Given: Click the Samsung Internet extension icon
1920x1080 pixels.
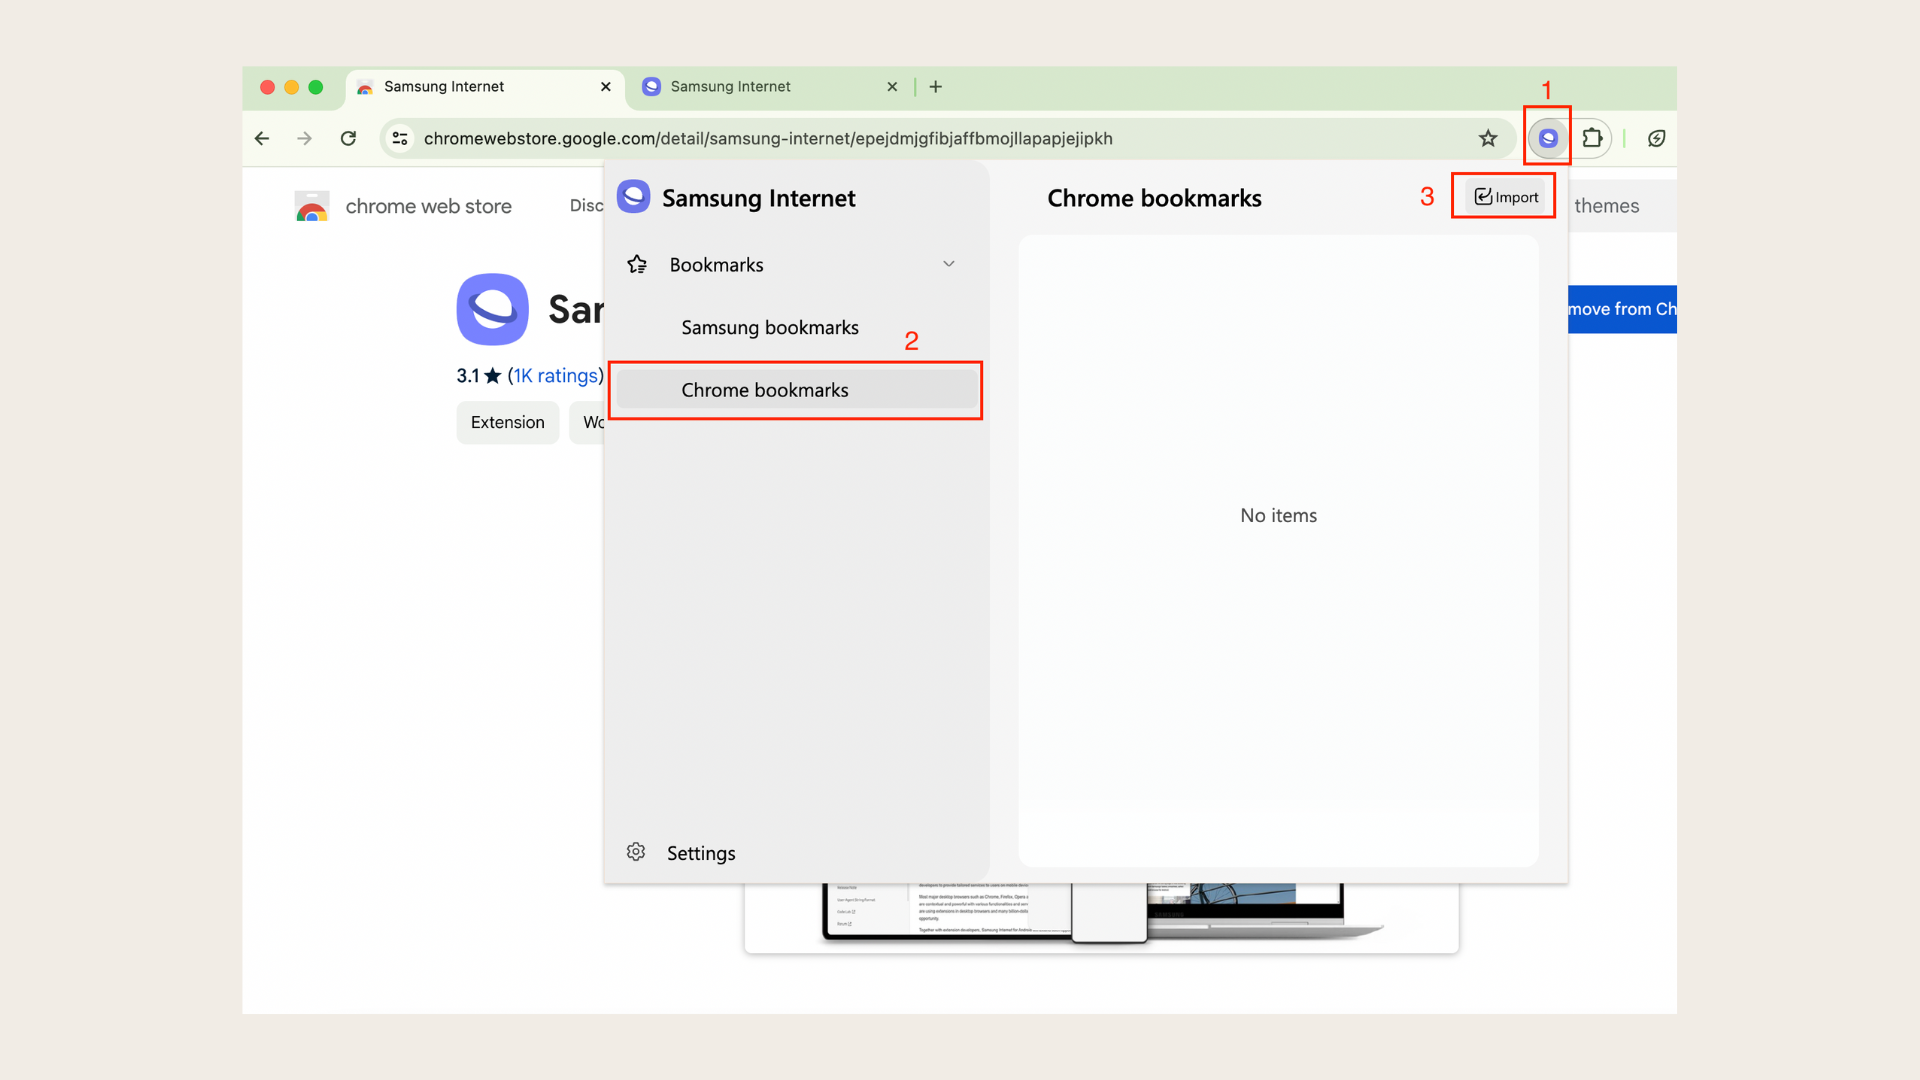Looking at the screenshot, I should [x=1548, y=137].
